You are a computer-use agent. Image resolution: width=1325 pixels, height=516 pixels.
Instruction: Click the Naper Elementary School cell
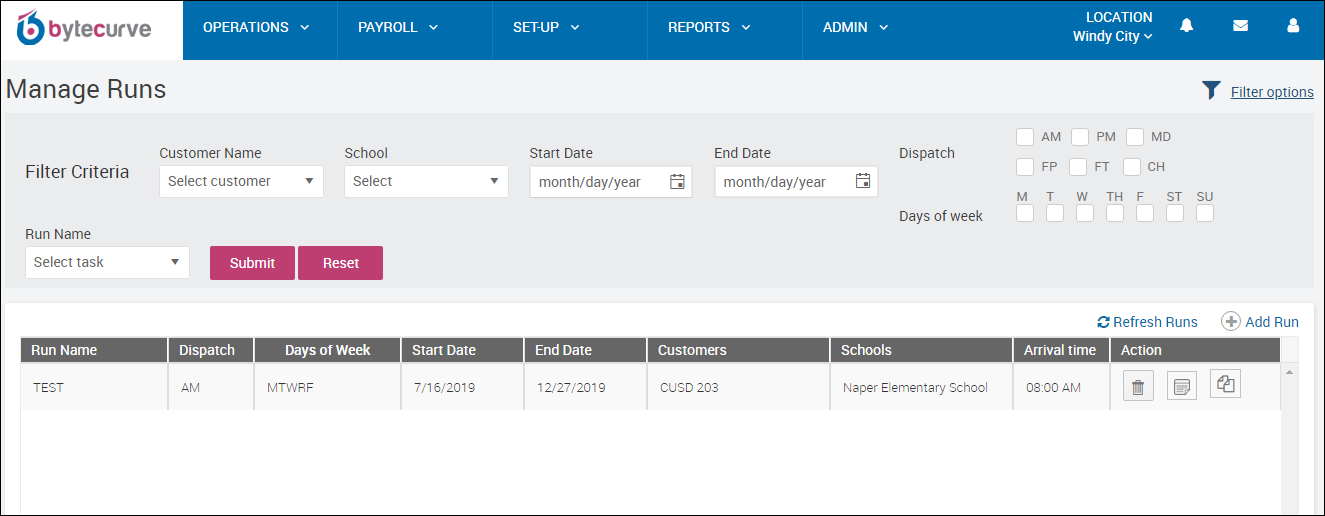[921, 387]
